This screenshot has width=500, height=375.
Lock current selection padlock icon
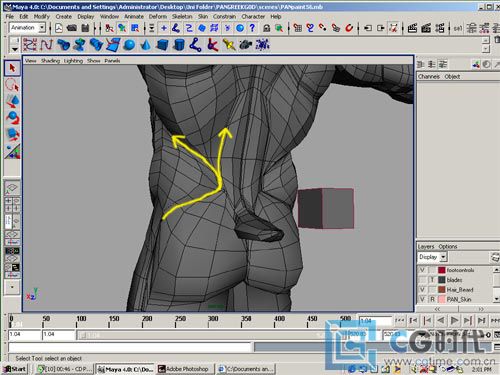266,28
